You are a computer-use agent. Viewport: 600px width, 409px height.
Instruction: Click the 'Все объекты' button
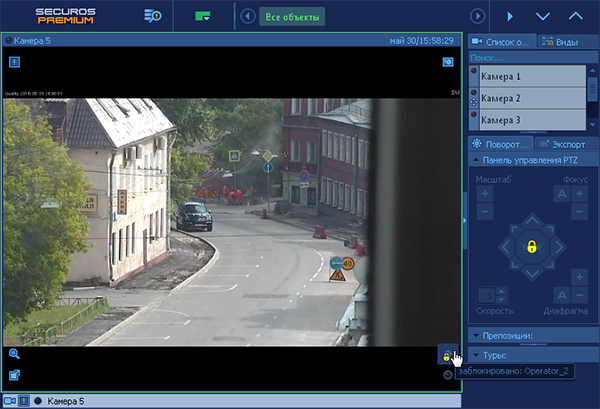292,17
